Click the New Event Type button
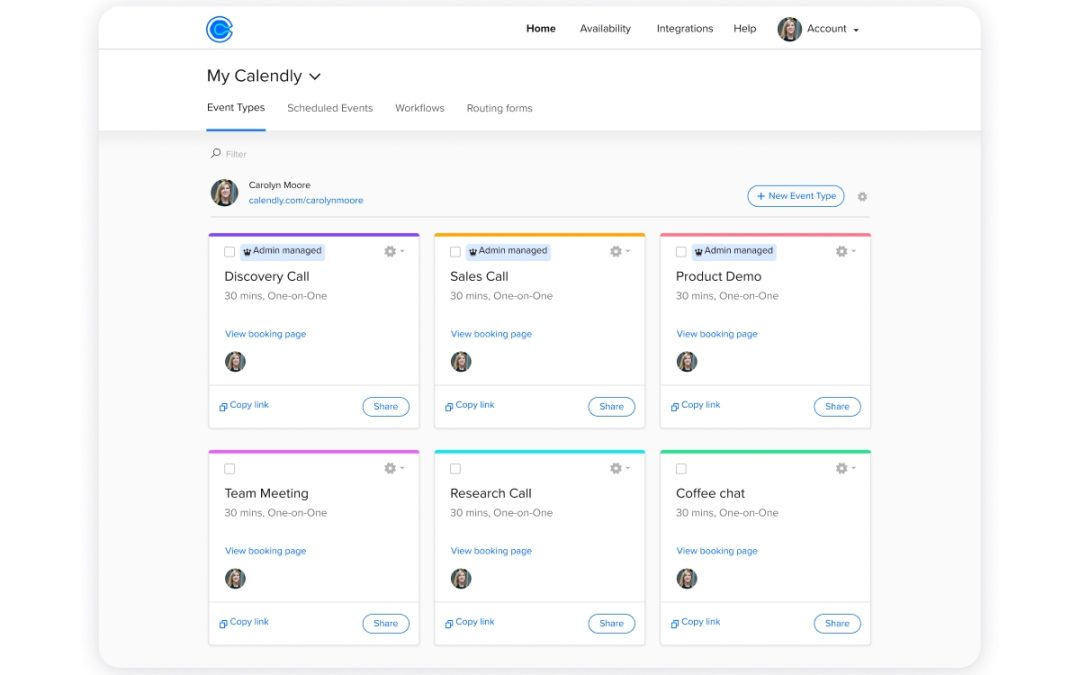This screenshot has width=1080, height=675. [x=796, y=196]
